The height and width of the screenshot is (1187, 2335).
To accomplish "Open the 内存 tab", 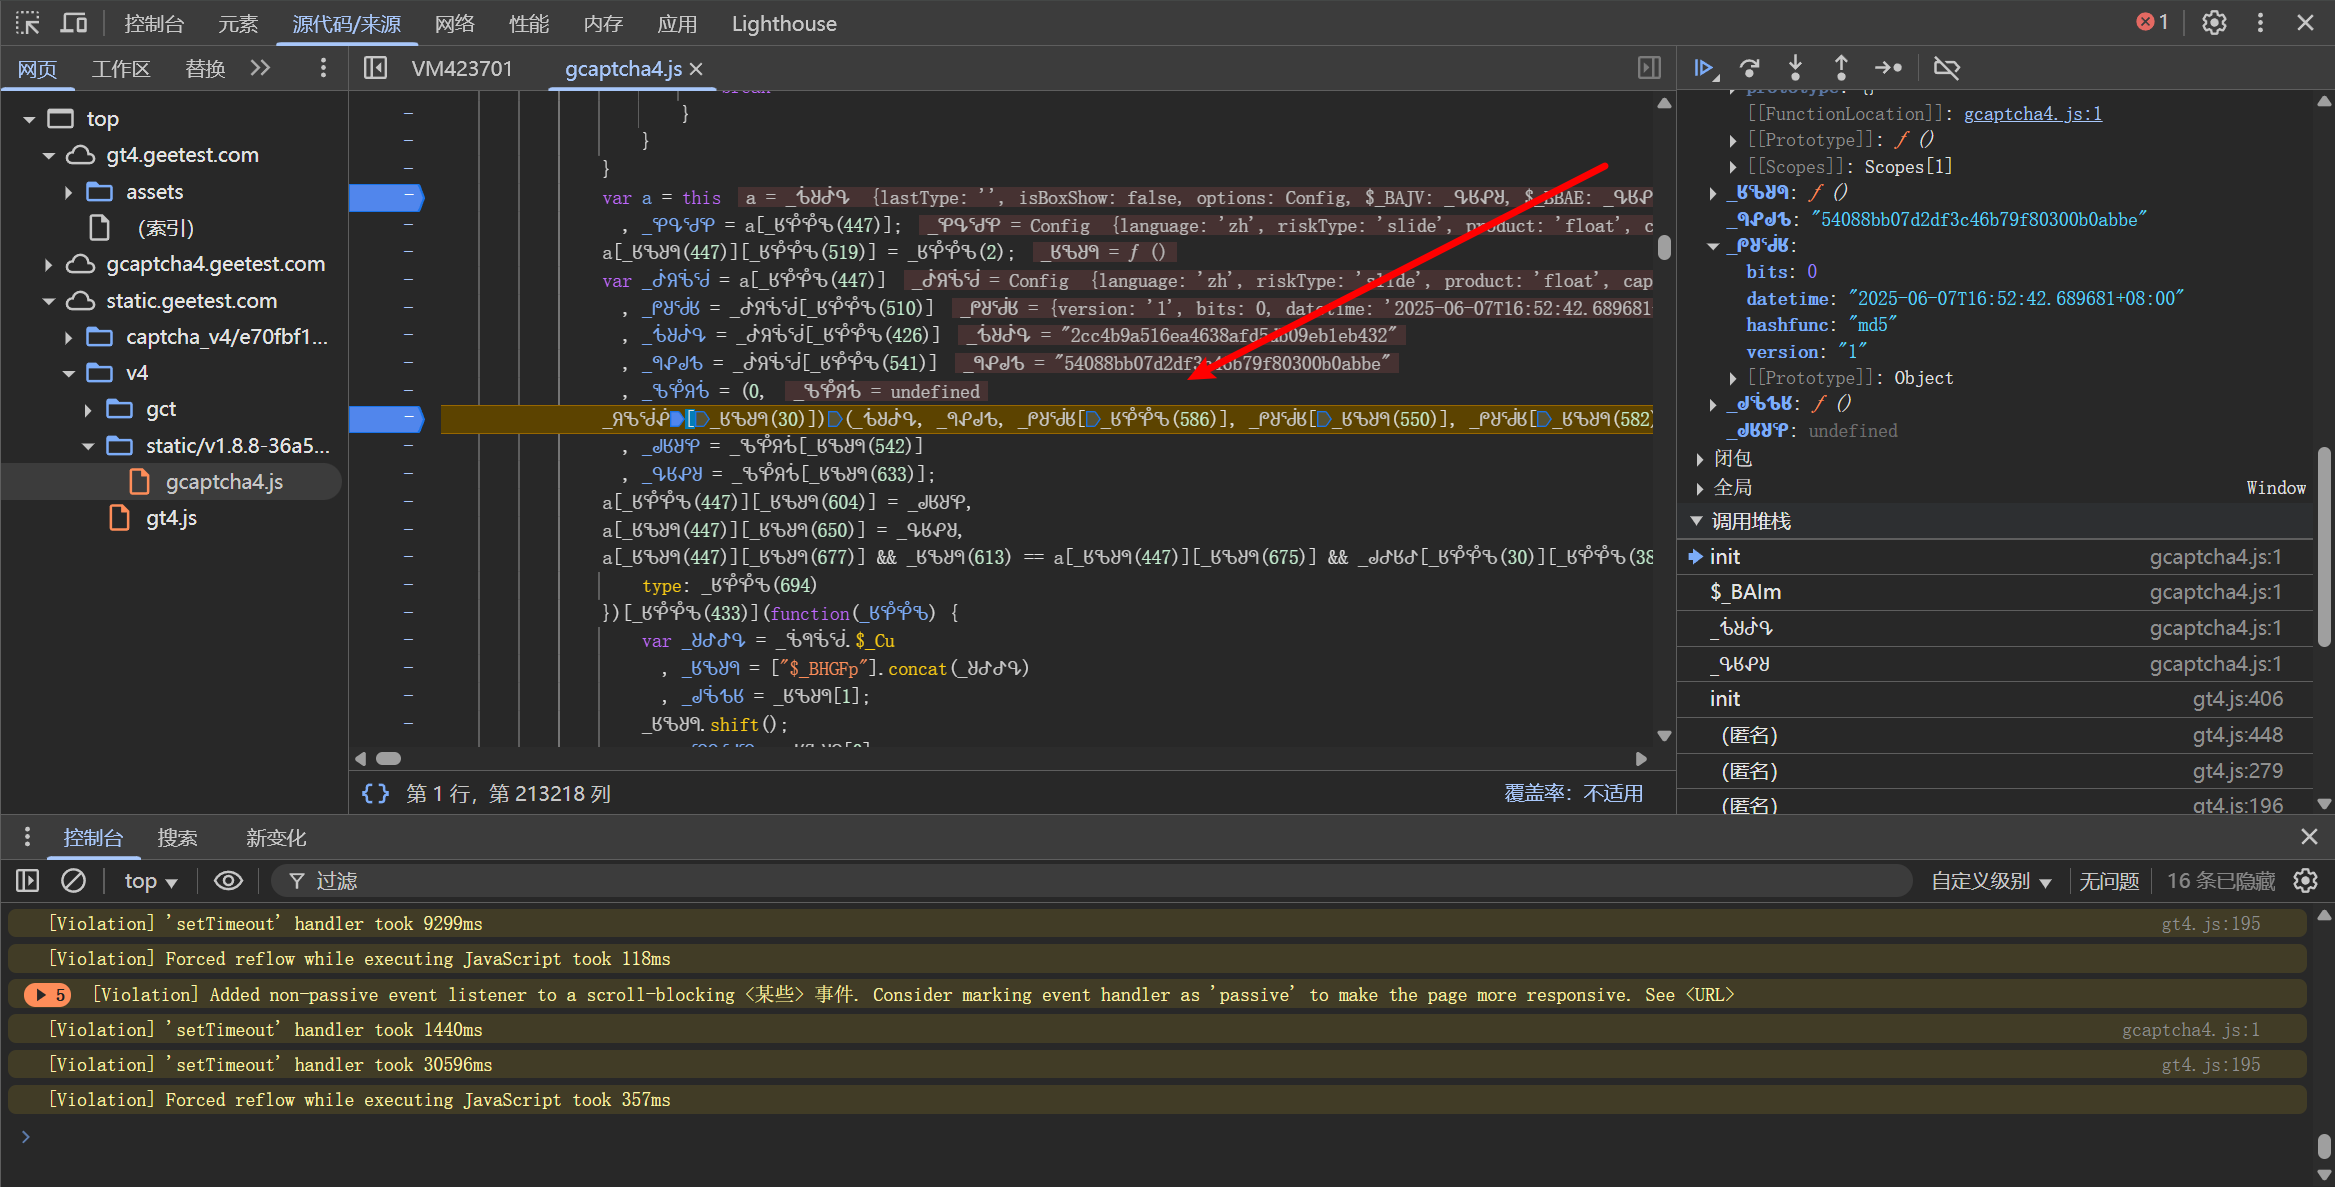I will coord(603,23).
